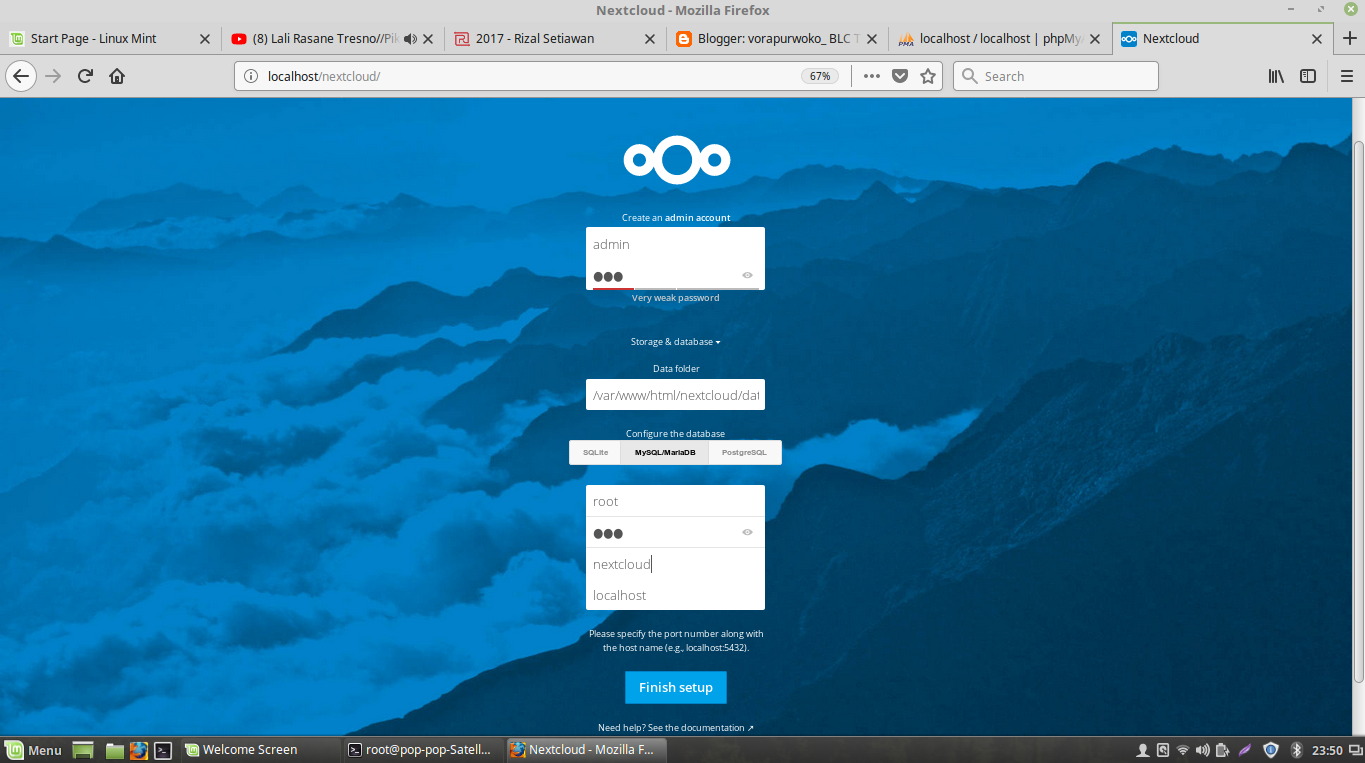1365x763 pixels.
Task: Click the admin username field
Action: pos(676,244)
